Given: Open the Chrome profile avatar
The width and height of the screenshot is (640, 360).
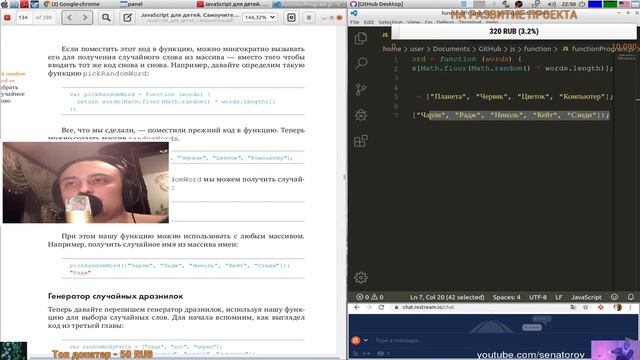Looking at the screenshot, I should (x=618, y=307).
